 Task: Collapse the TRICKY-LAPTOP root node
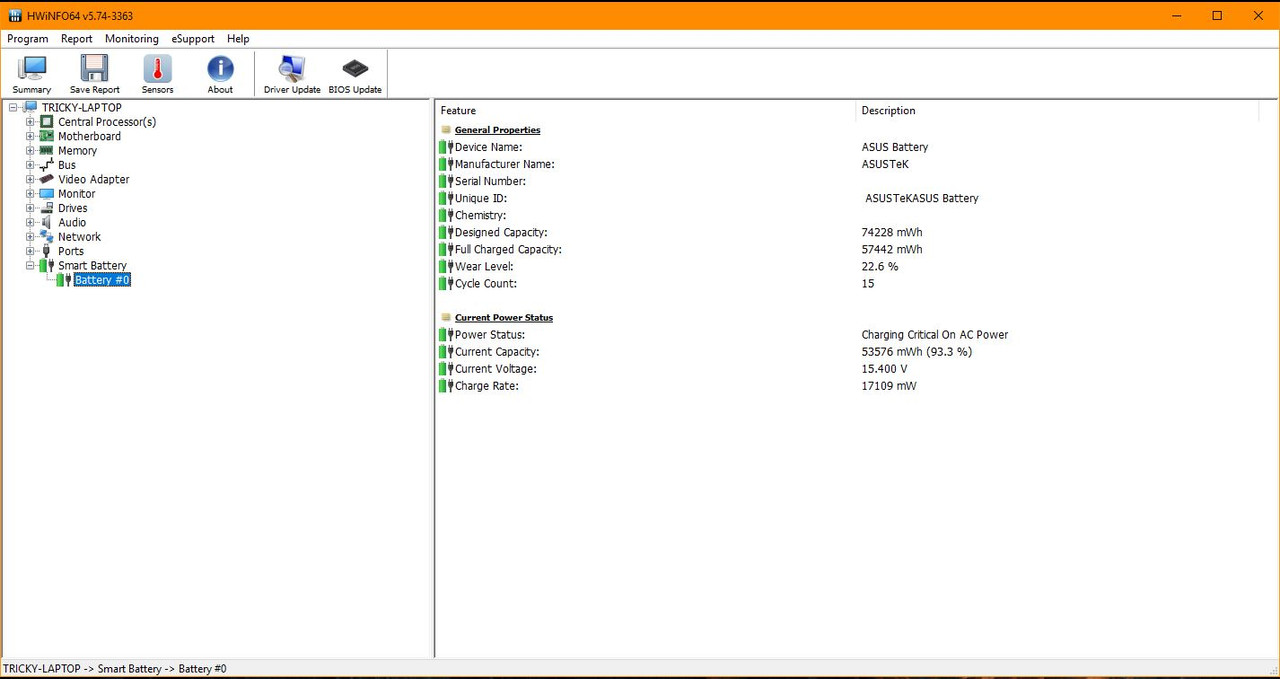tap(13, 108)
